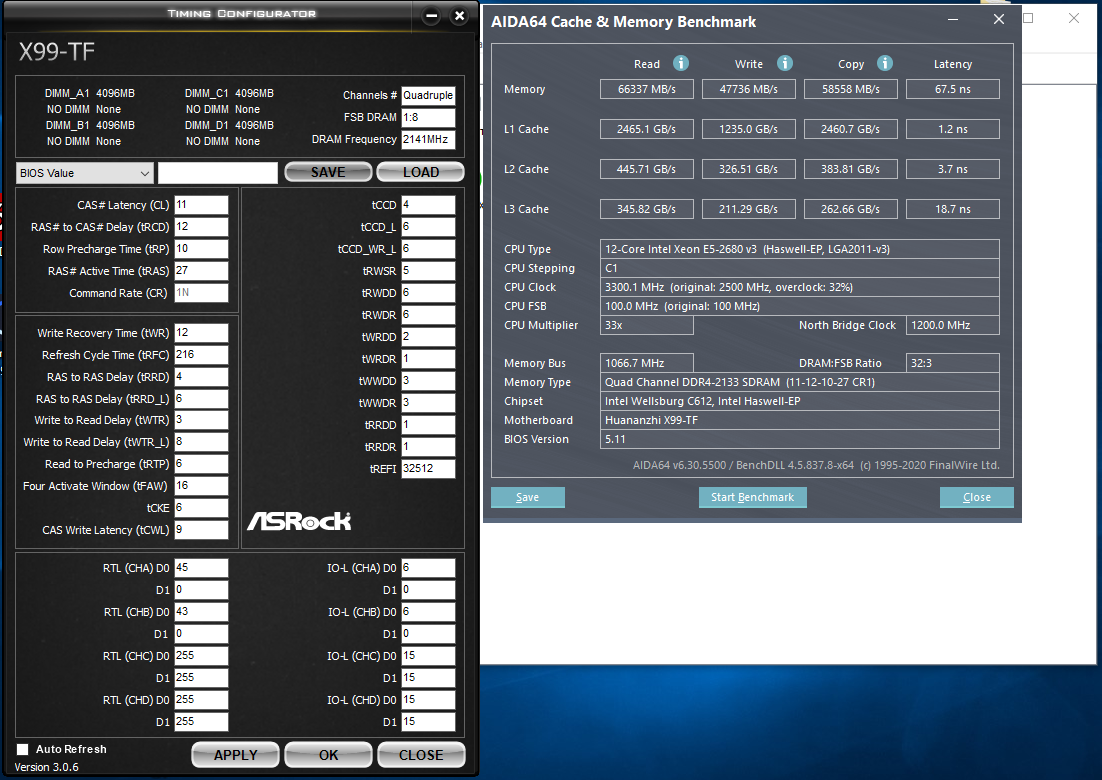The image size is (1102, 780).
Task: Click the CLOSE button in Timing Configurator
Action: (x=421, y=755)
